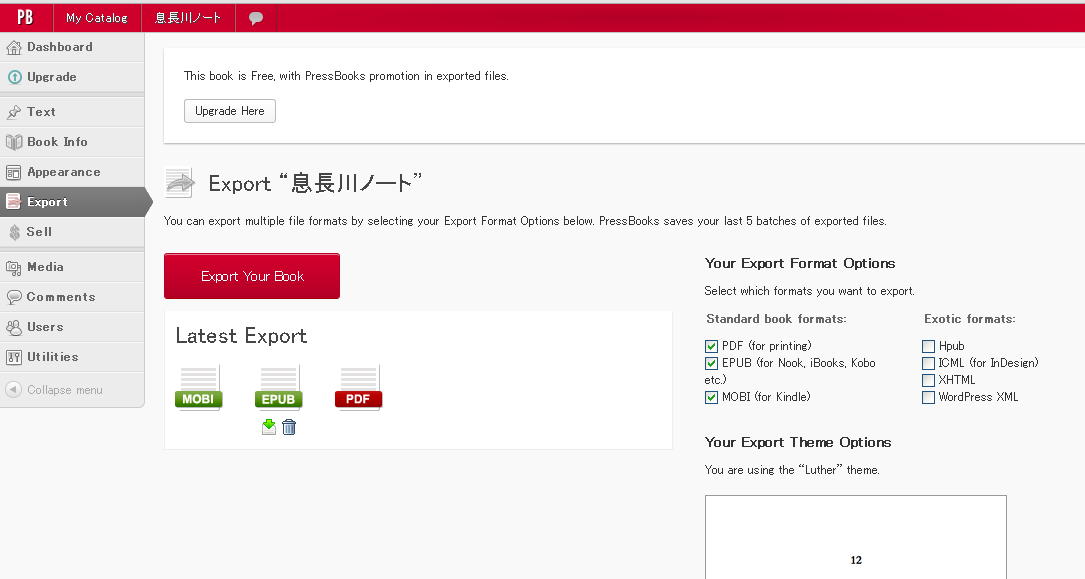Viewport: 1085px width, 579px height.
Task: Open the Comments sidebar item
Action: click(72, 297)
